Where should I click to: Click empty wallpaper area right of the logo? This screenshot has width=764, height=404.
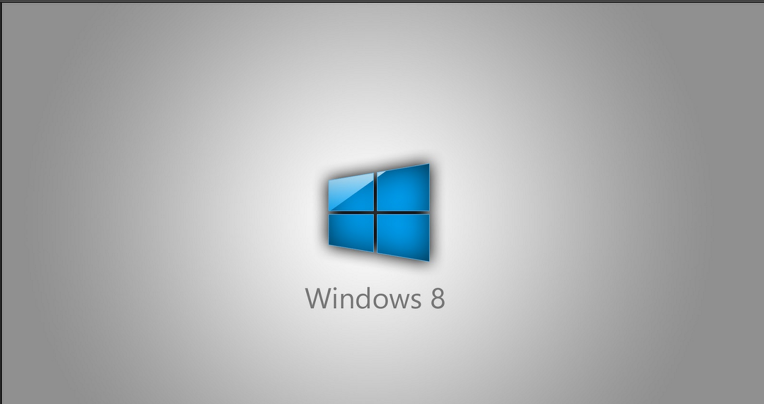(x=600, y=210)
